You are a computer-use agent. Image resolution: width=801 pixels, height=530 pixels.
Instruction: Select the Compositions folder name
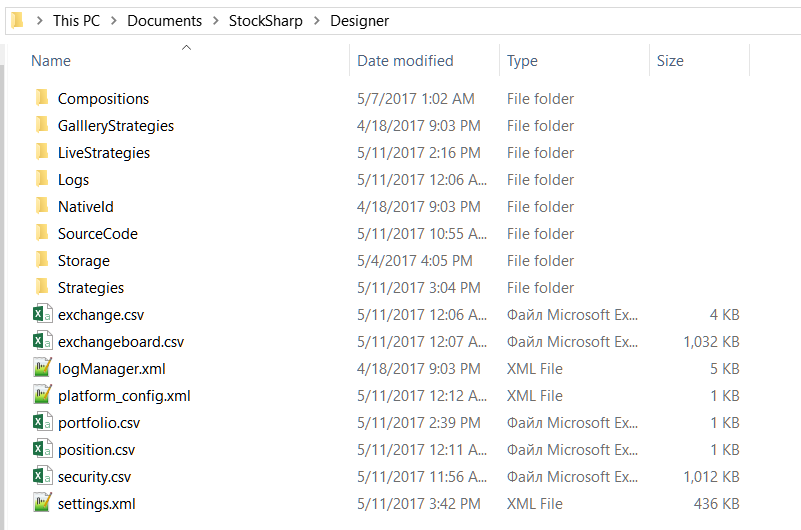pos(103,99)
